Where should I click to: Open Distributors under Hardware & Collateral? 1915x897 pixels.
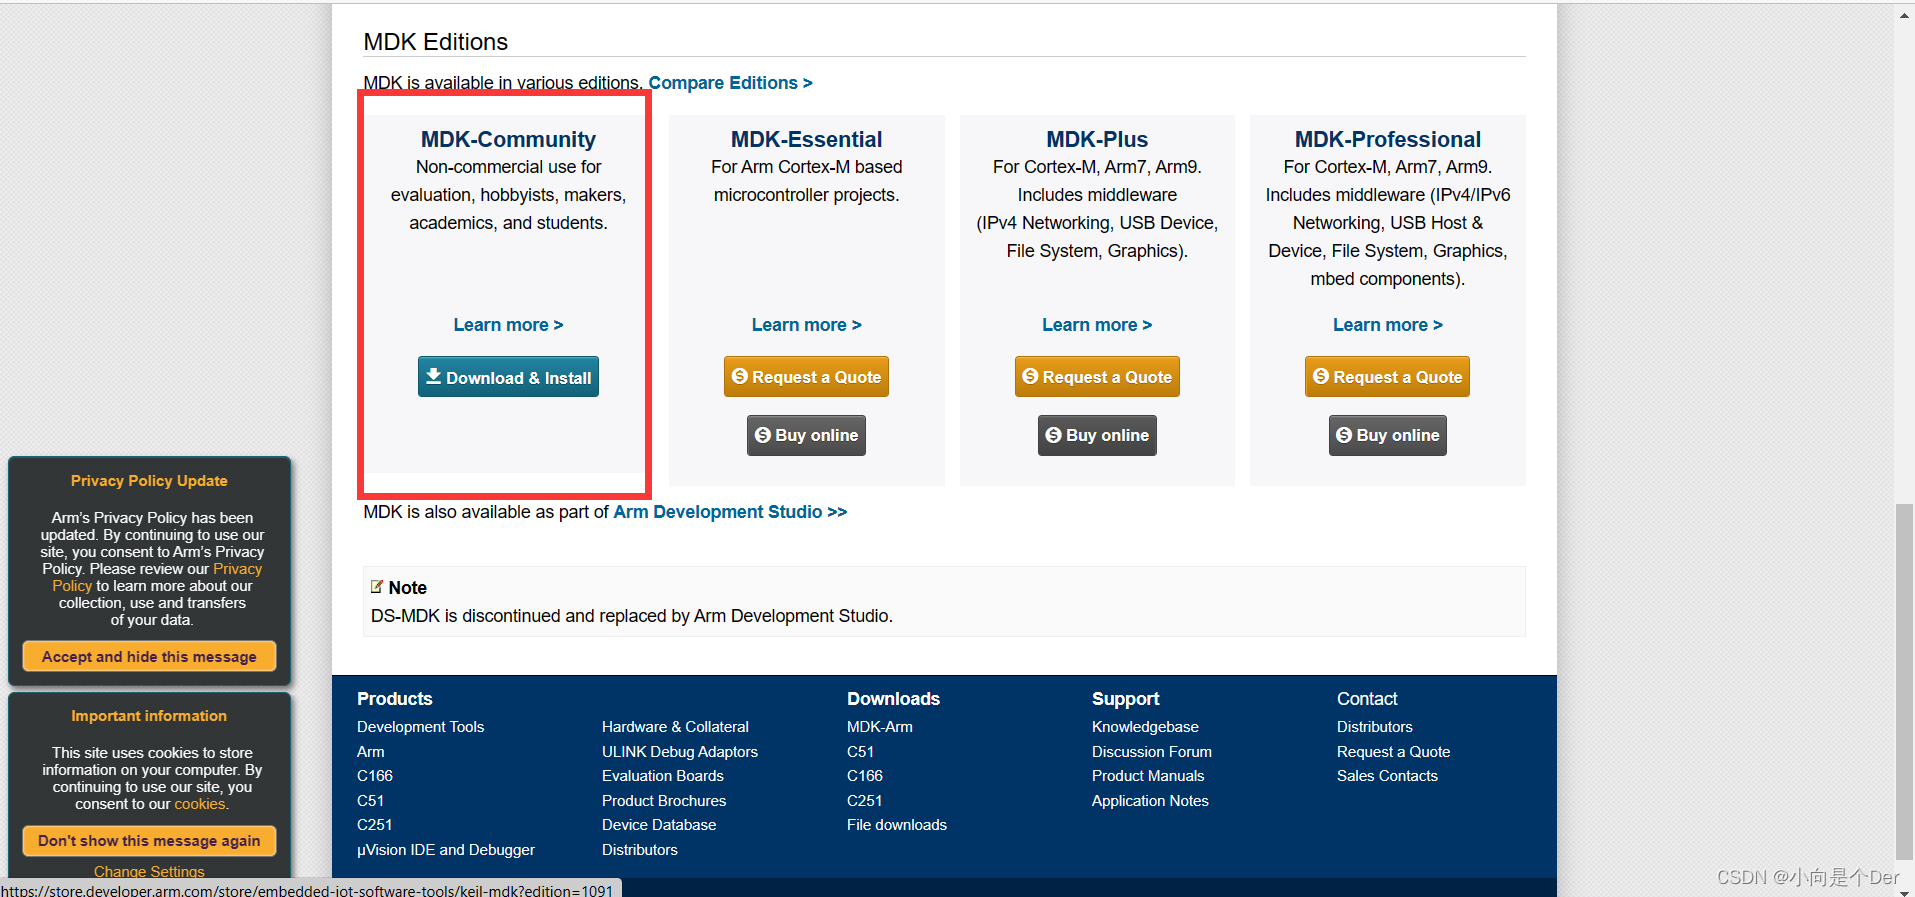point(640,850)
